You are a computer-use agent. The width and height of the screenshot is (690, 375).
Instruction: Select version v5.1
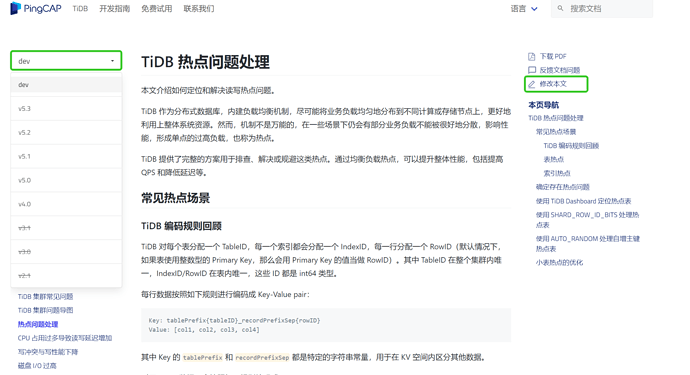pos(66,156)
